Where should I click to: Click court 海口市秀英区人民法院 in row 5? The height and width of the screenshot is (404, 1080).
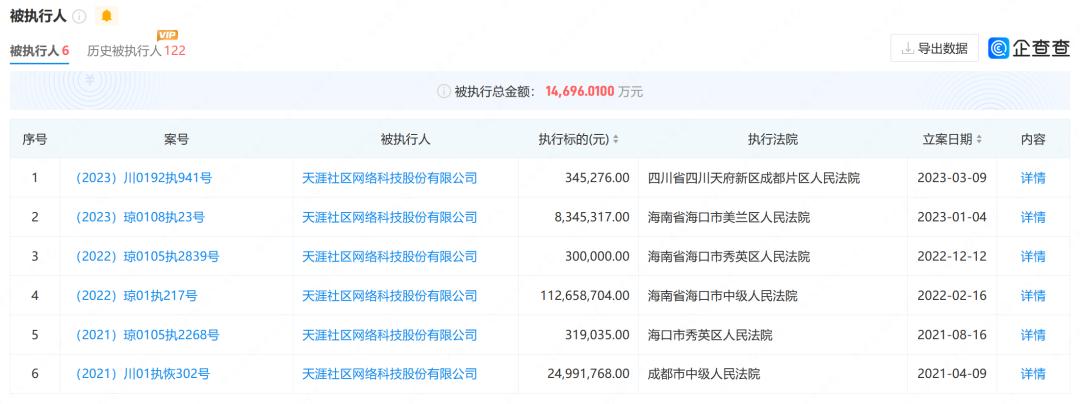click(711, 335)
